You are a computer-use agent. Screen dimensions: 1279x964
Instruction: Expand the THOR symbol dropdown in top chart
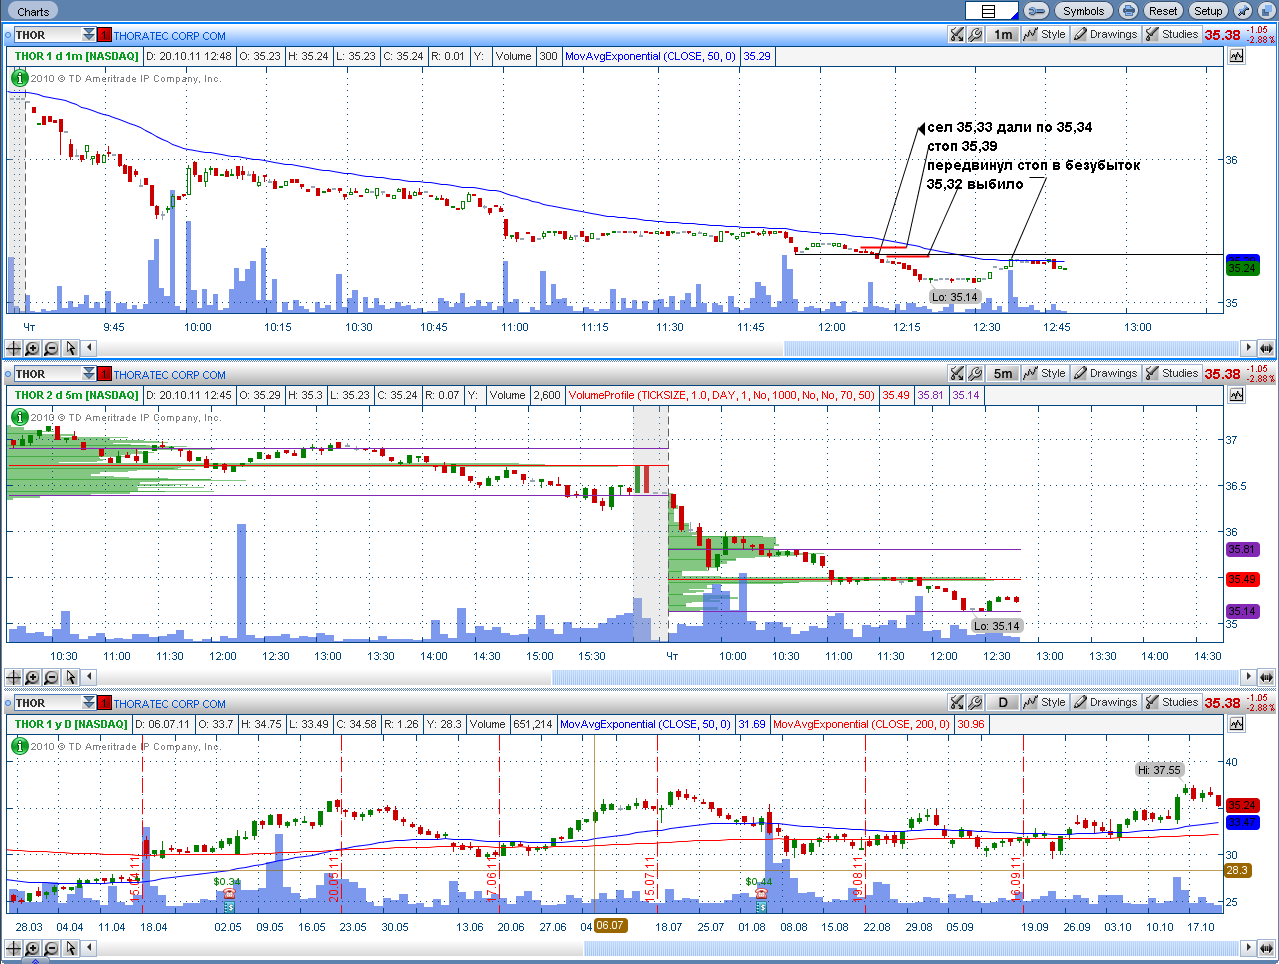pyautogui.click(x=89, y=35)
